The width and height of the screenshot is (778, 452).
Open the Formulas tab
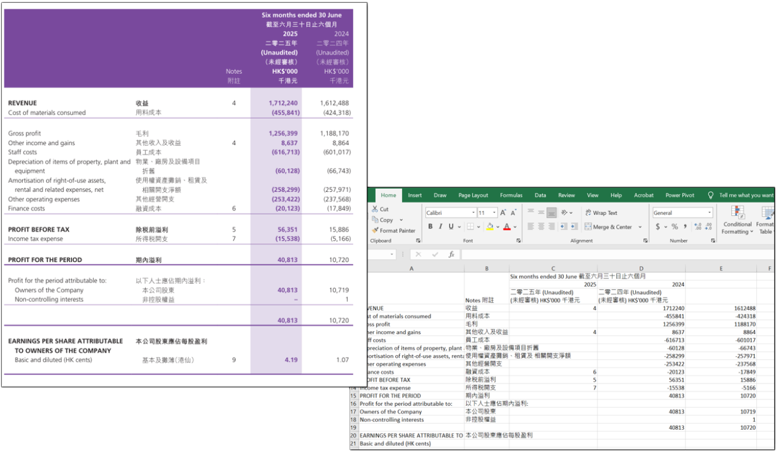[511, 195]
